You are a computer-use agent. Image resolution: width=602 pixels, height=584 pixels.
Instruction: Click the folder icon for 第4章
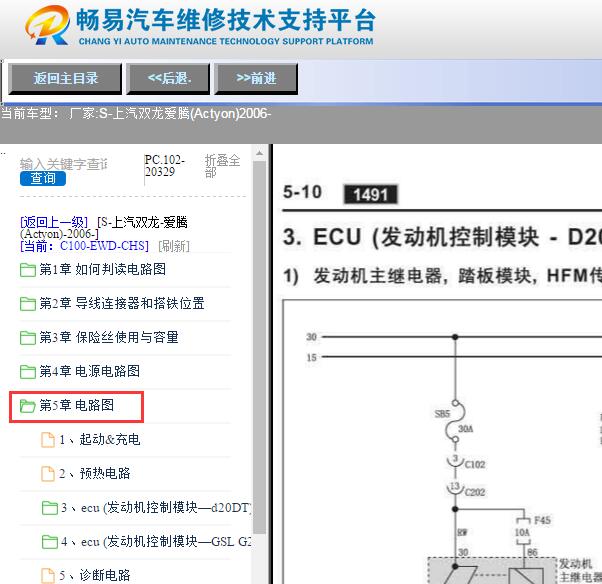point(28,372)
